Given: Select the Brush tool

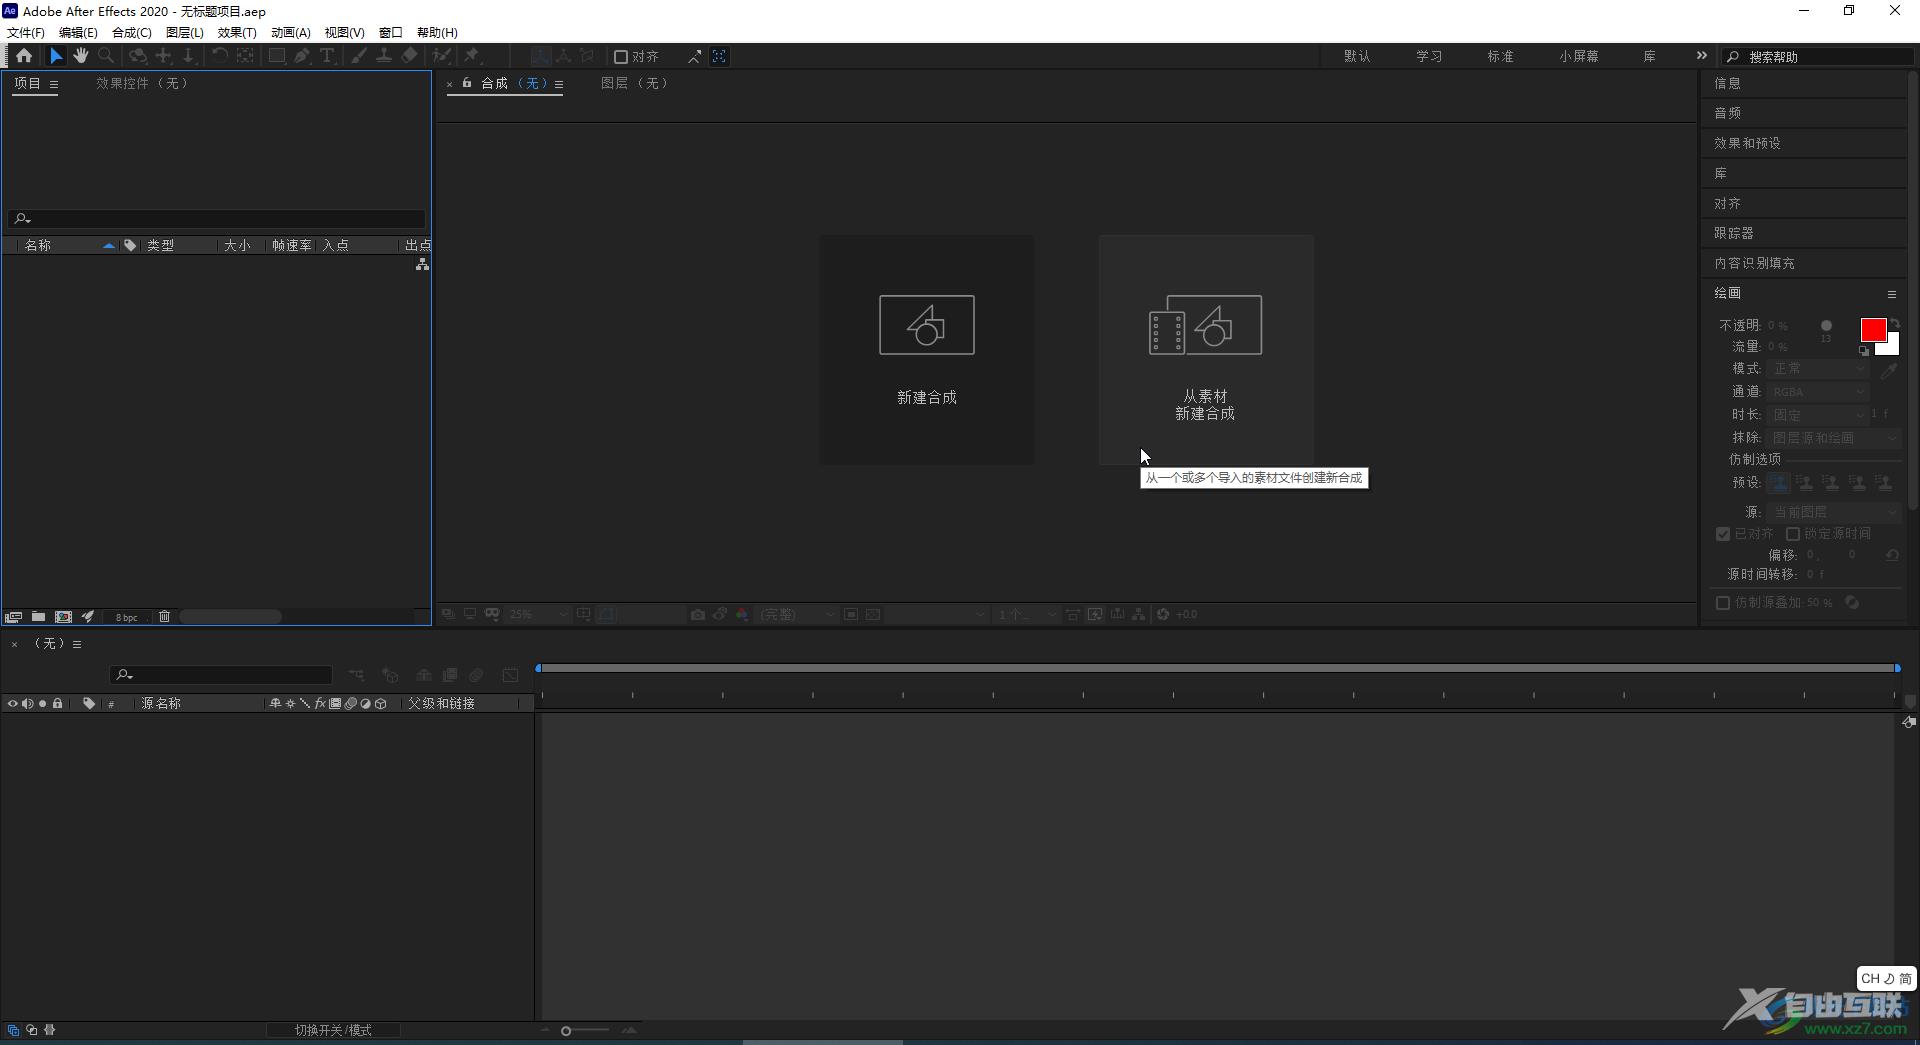Looking at the screenshot, I should click(358, 56).
